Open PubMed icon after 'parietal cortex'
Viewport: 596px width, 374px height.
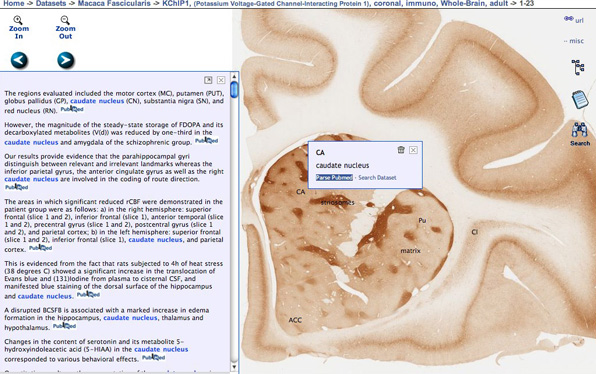coord(40,248)
